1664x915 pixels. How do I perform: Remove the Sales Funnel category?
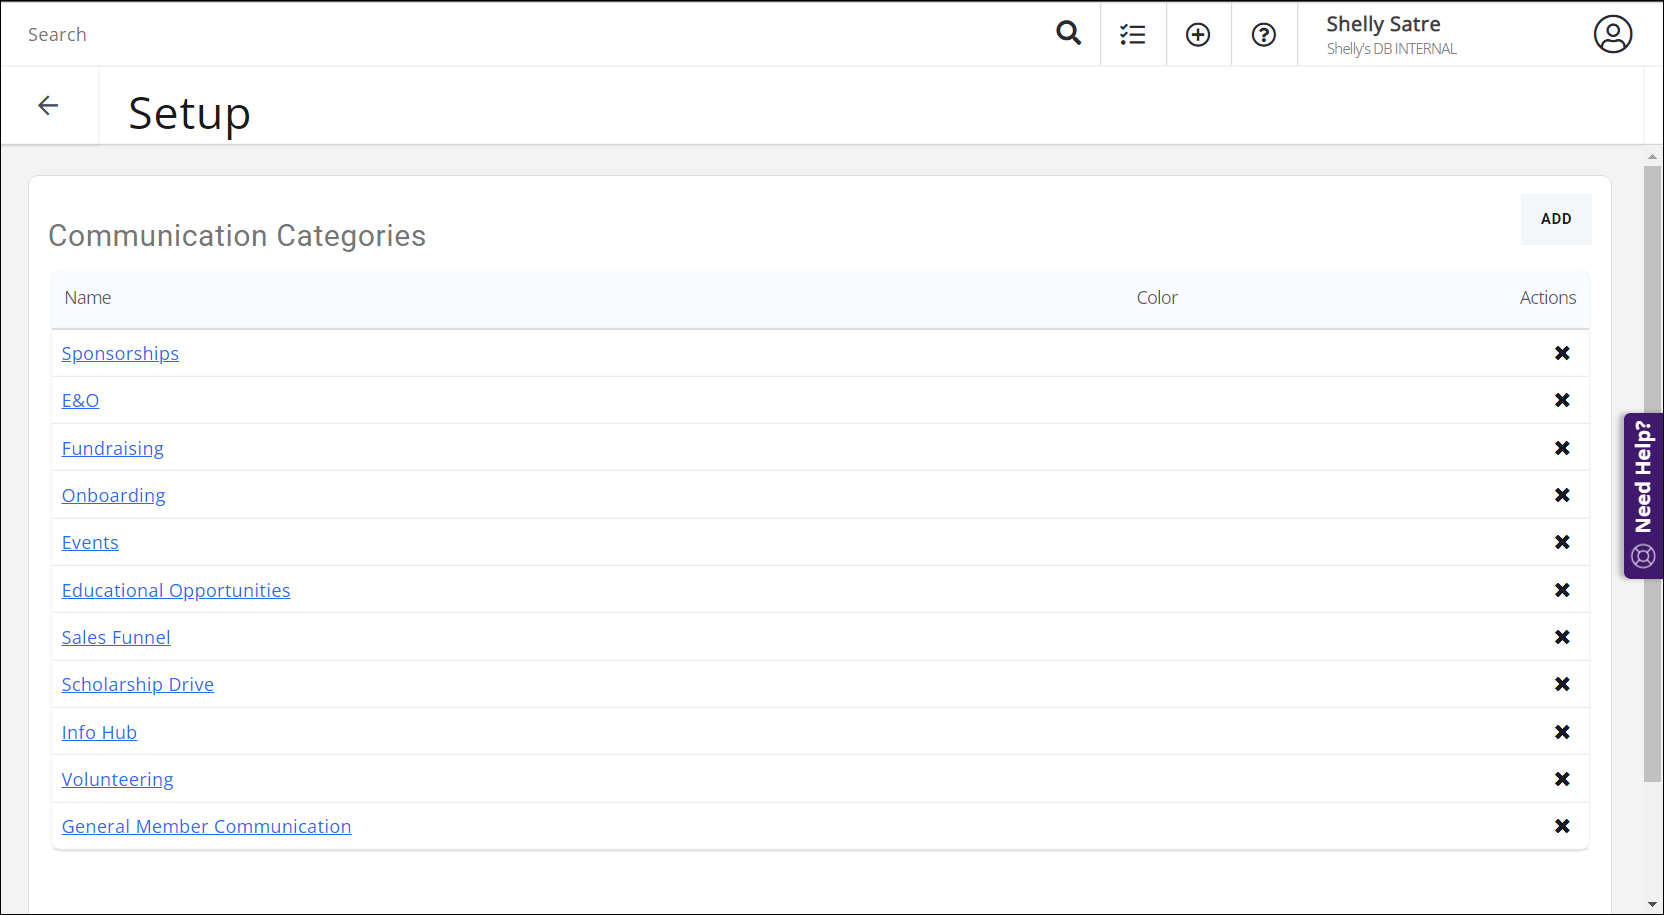pos(1562,637)
